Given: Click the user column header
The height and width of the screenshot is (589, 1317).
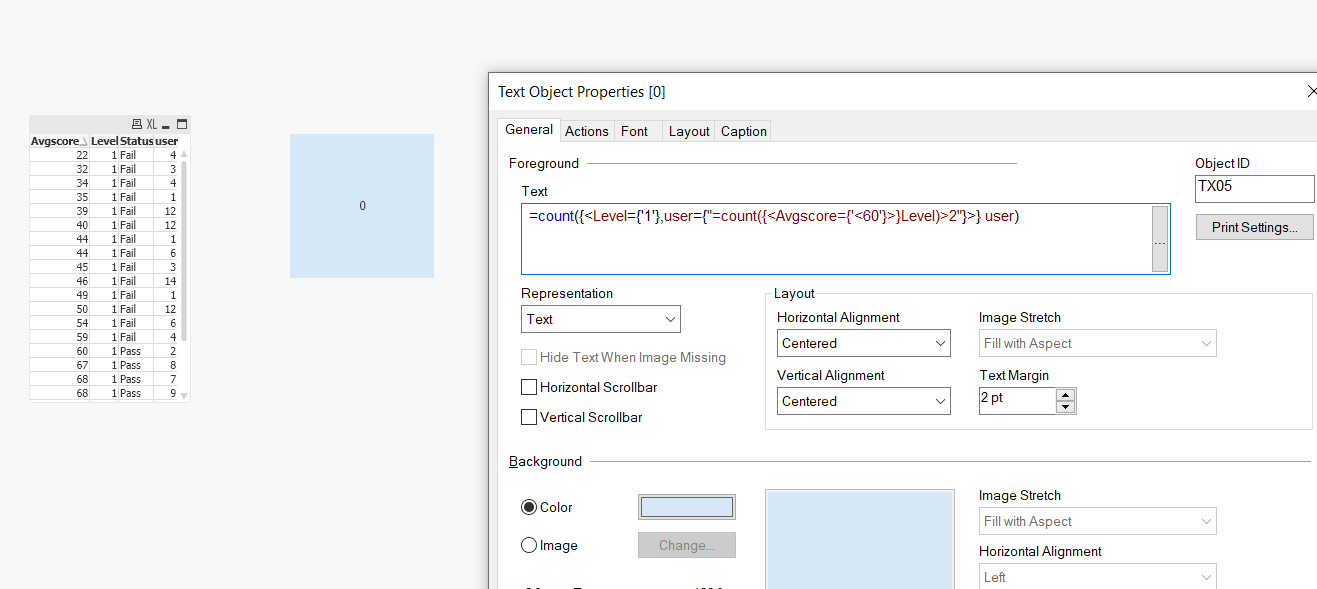Looking at the screenshot, I should click(x=167, y=141).
